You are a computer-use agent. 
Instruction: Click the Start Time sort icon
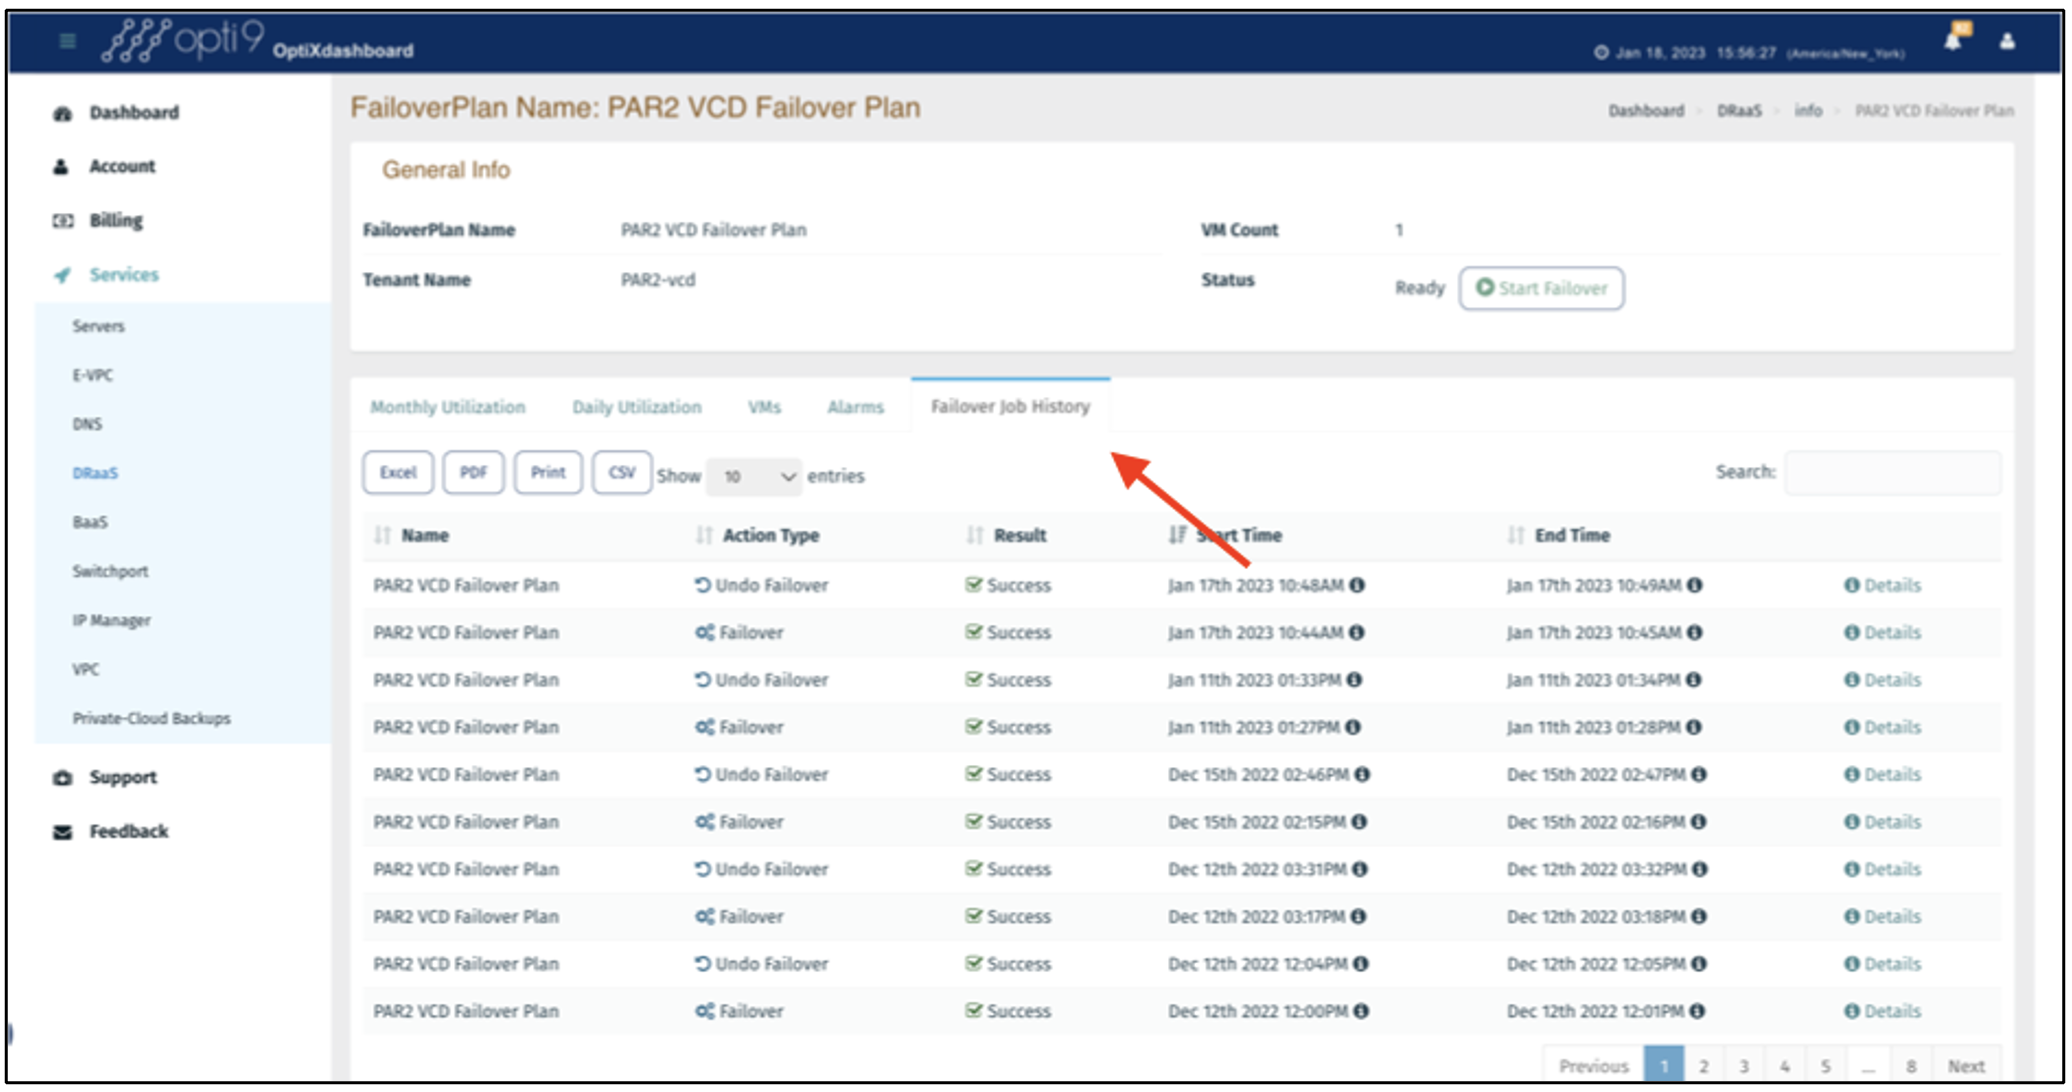(x=1178, y=535)
